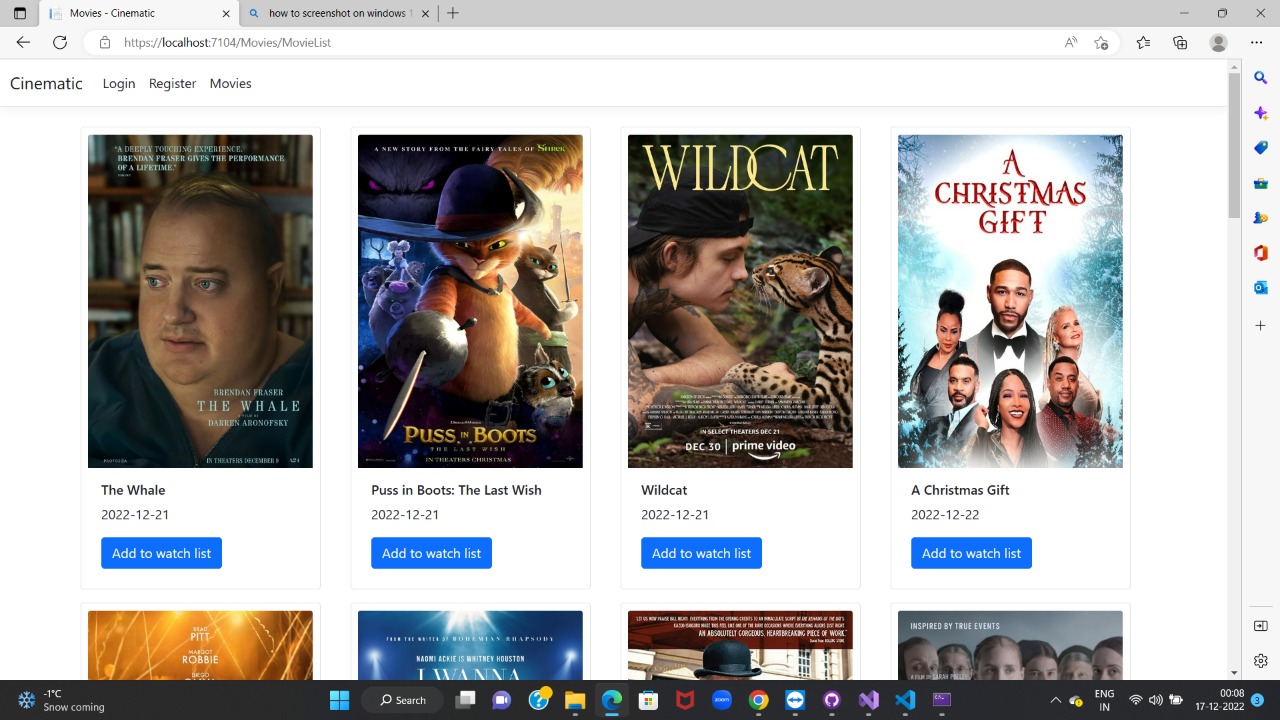The width and height of the screenshot is (1280, 720).
Task: Close the Movies - Cinematic tab
Action: 225,13
